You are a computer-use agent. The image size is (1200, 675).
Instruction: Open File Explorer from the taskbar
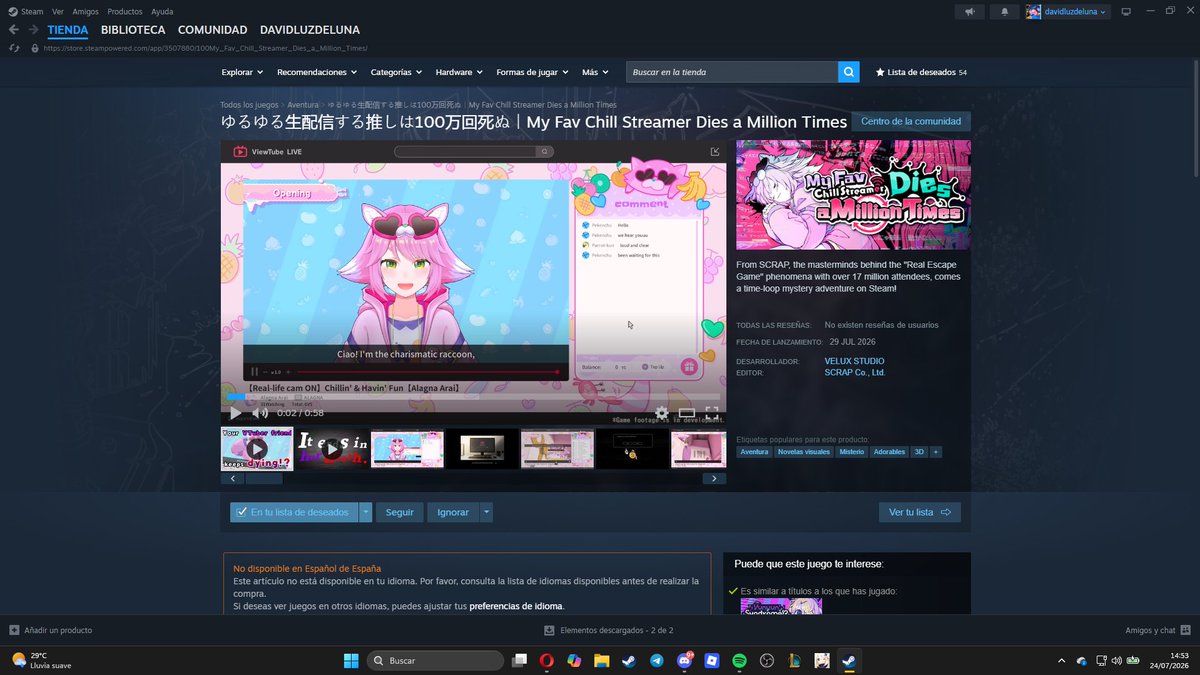click(602, 660)
